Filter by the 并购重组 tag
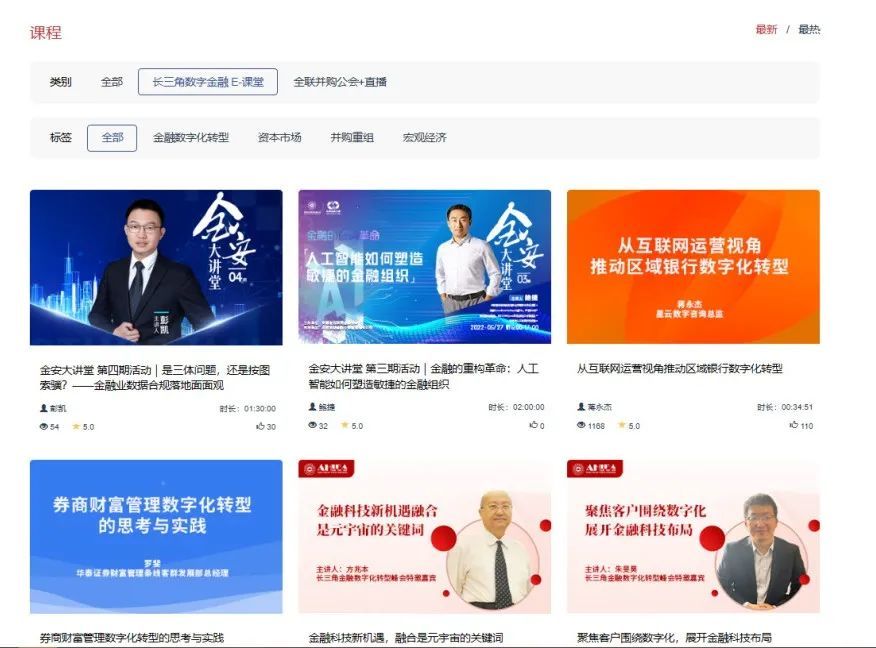The image size is (876, 648). coord(352,137)
